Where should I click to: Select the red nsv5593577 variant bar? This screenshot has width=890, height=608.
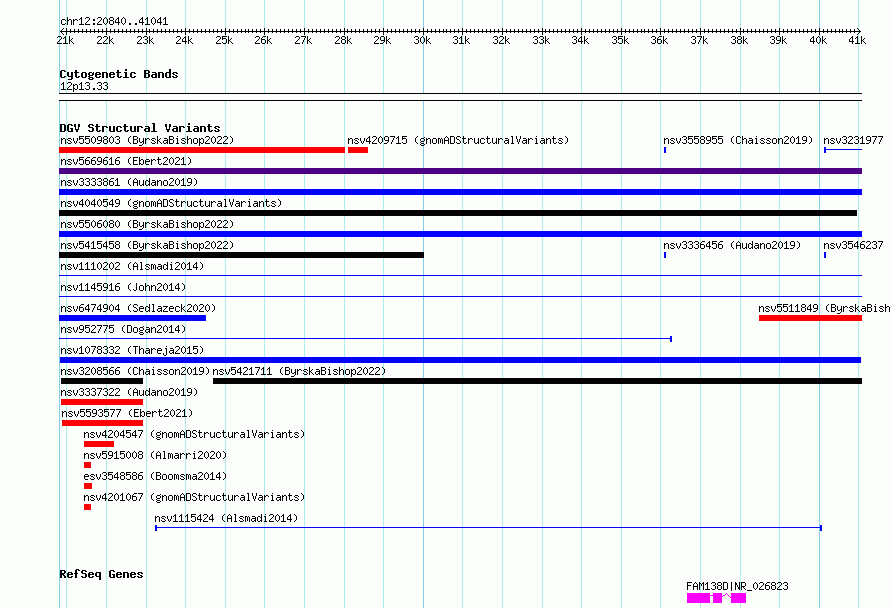tap(102, 423)
